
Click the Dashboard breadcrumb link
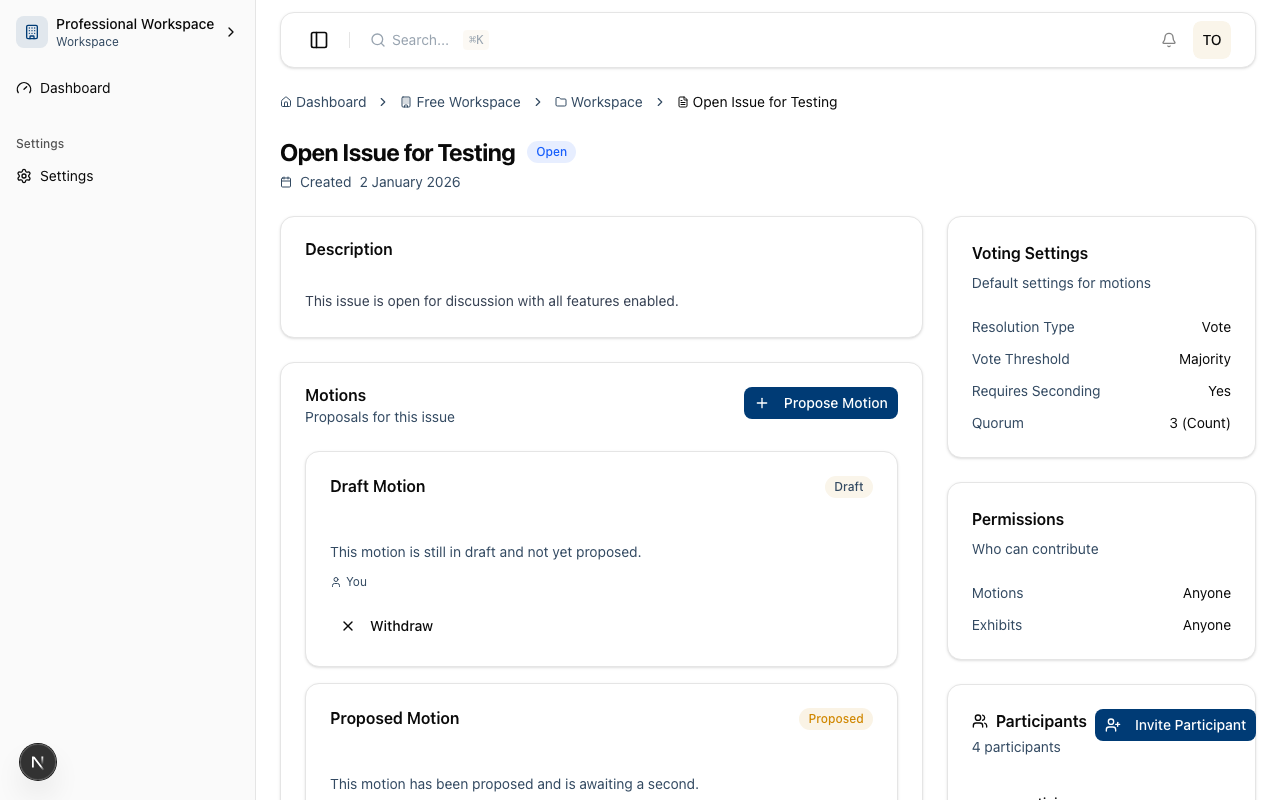pos(331,102)
